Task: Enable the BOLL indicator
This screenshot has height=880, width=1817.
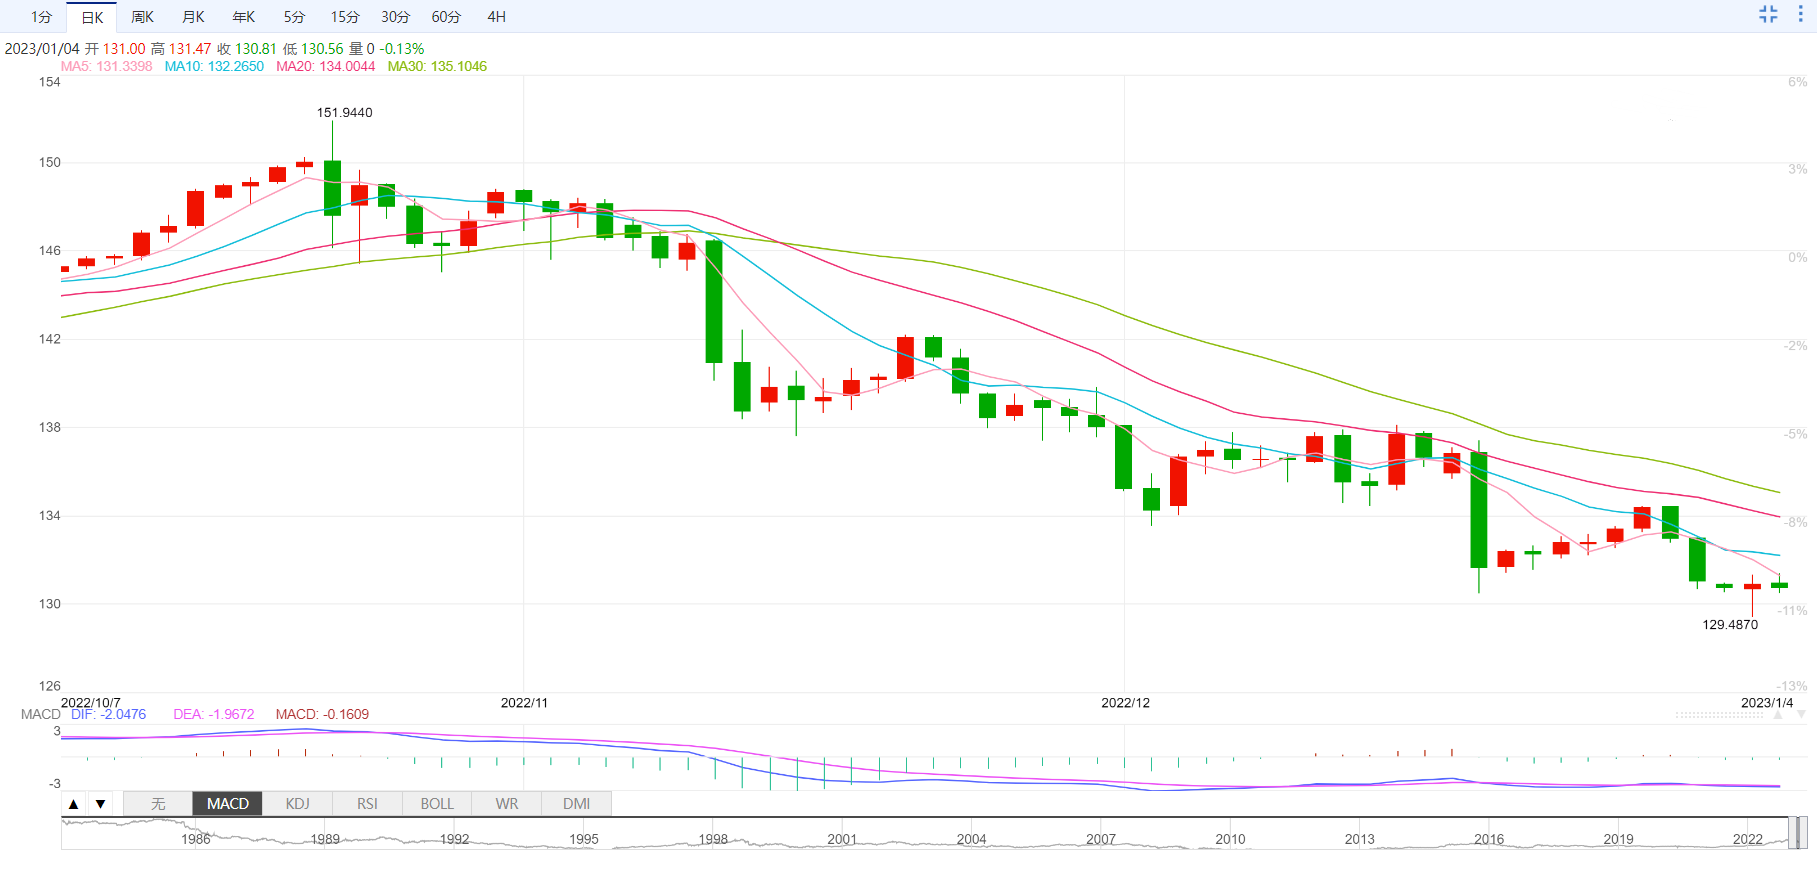Action: [x=437, y=804]
